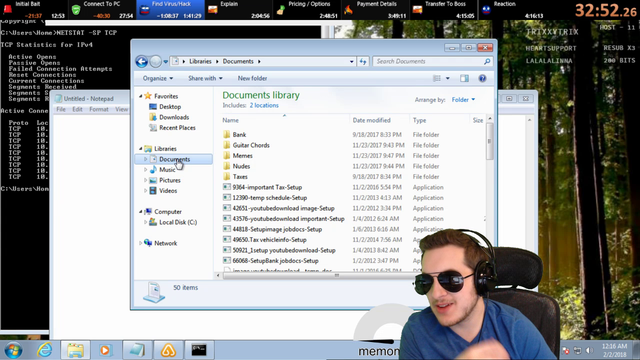
Task: Expand the Documents library node
Action: [146, 159]
